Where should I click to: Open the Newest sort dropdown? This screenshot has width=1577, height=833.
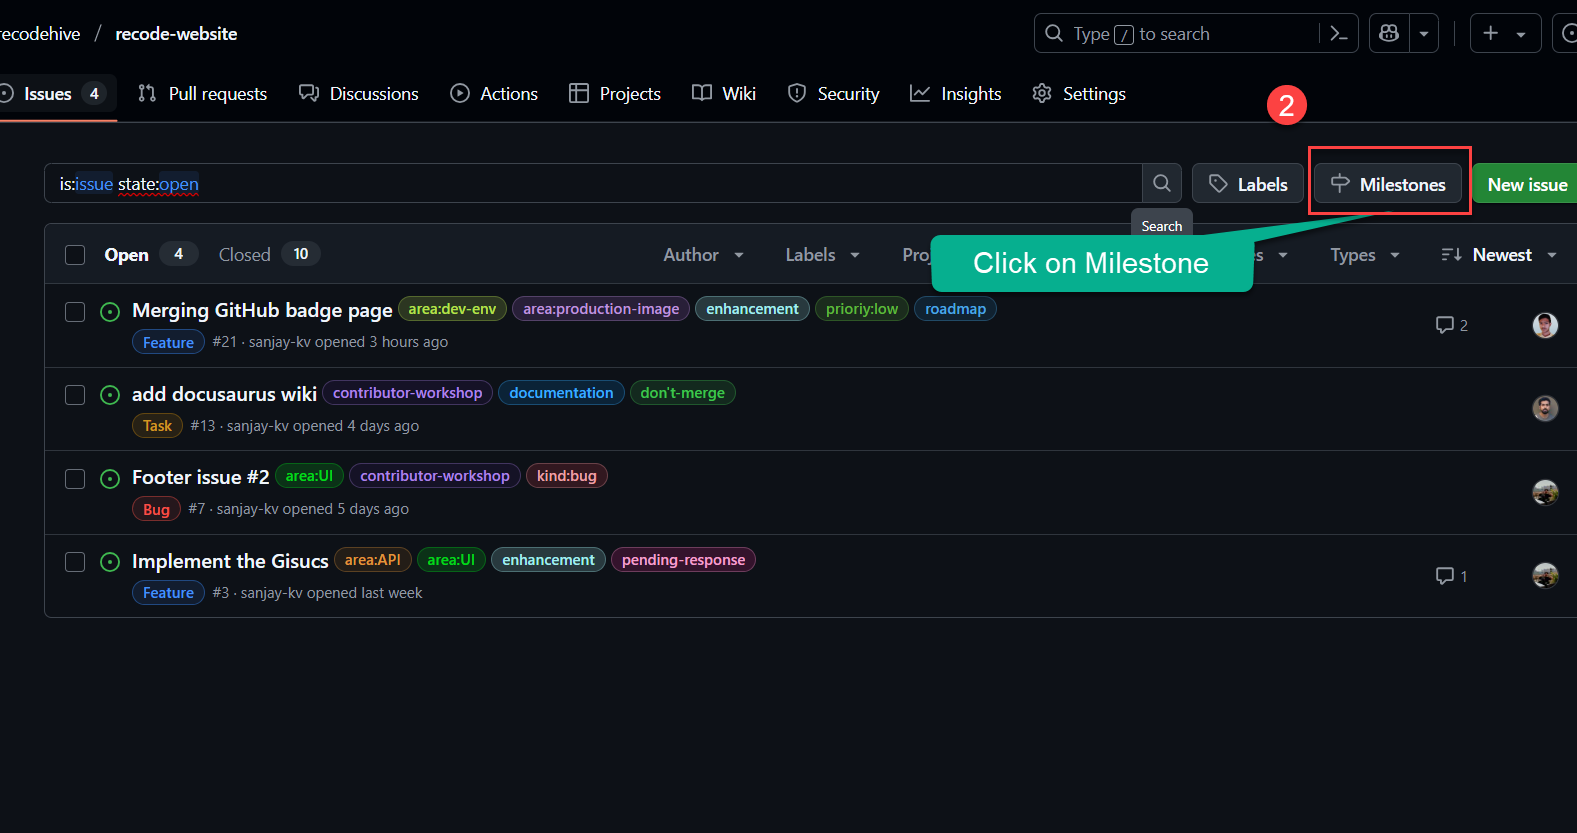[1499, 255]
